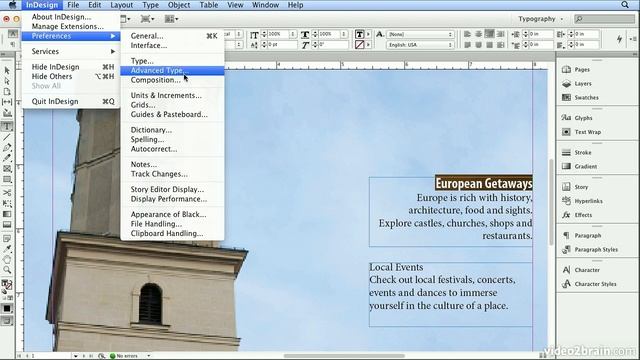Open the File menu
The image size is (640, 360).
(x=73, y=5)
